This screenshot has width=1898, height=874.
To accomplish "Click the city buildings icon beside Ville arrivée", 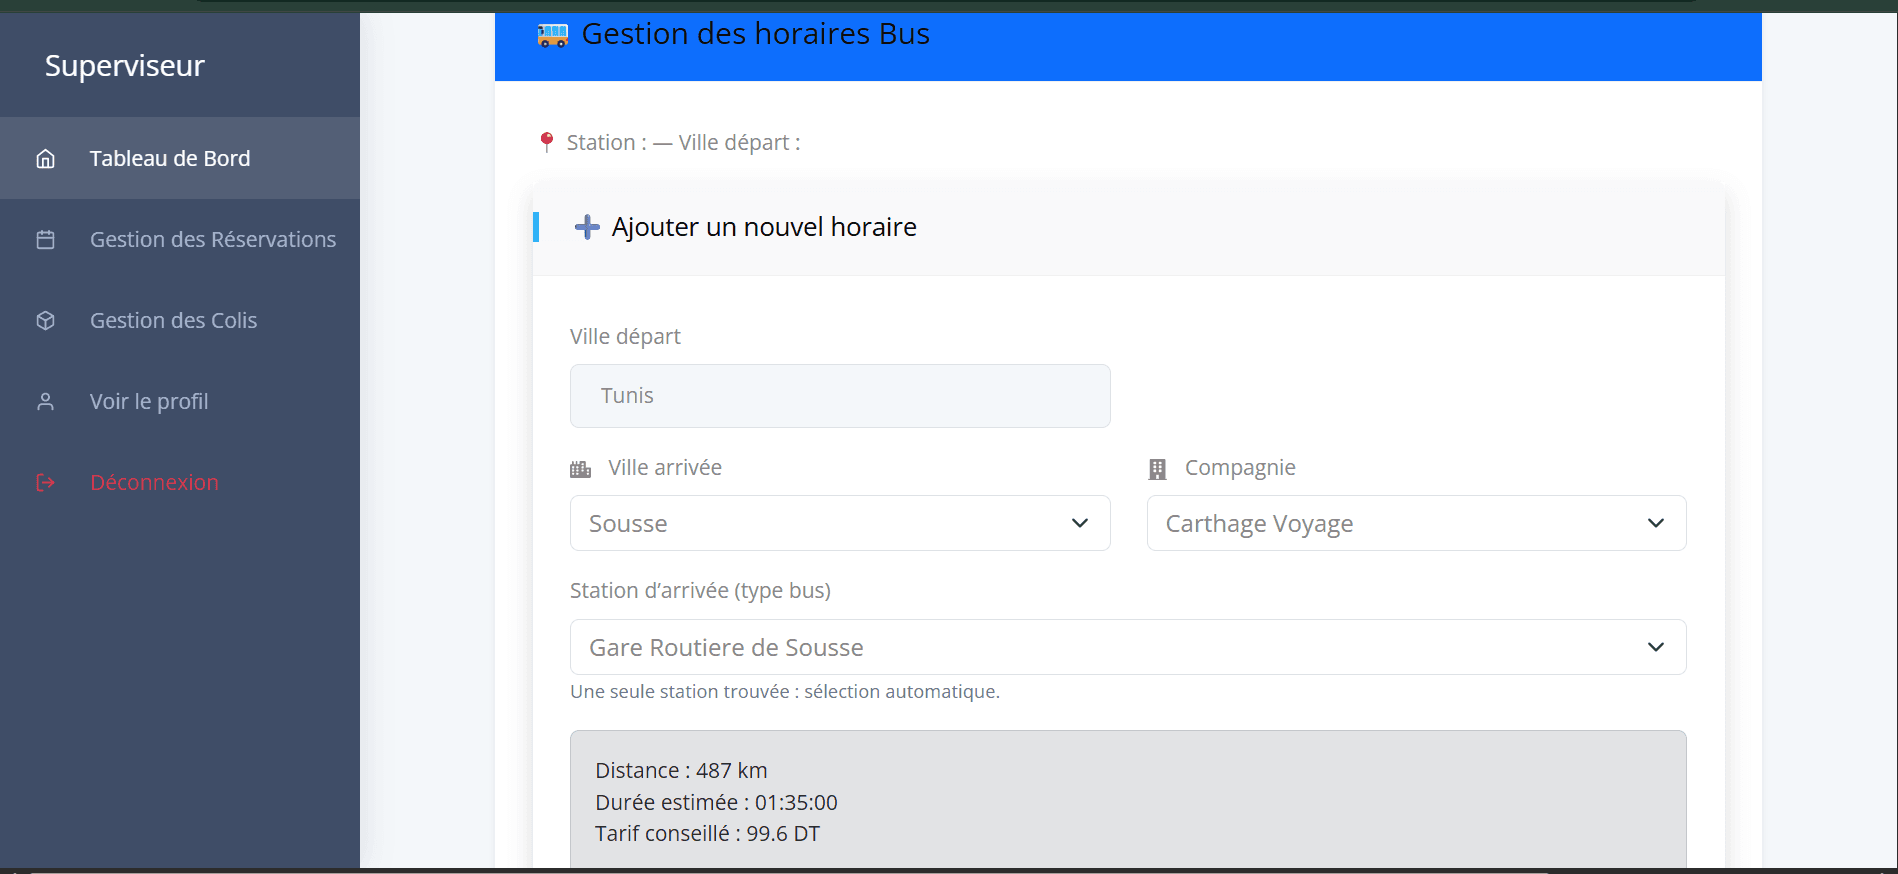I will point(580,469).
